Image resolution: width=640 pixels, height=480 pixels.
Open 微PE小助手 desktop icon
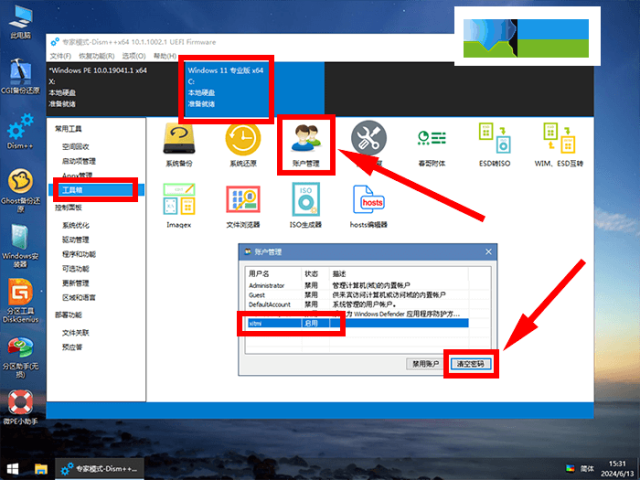coord(20,407)
